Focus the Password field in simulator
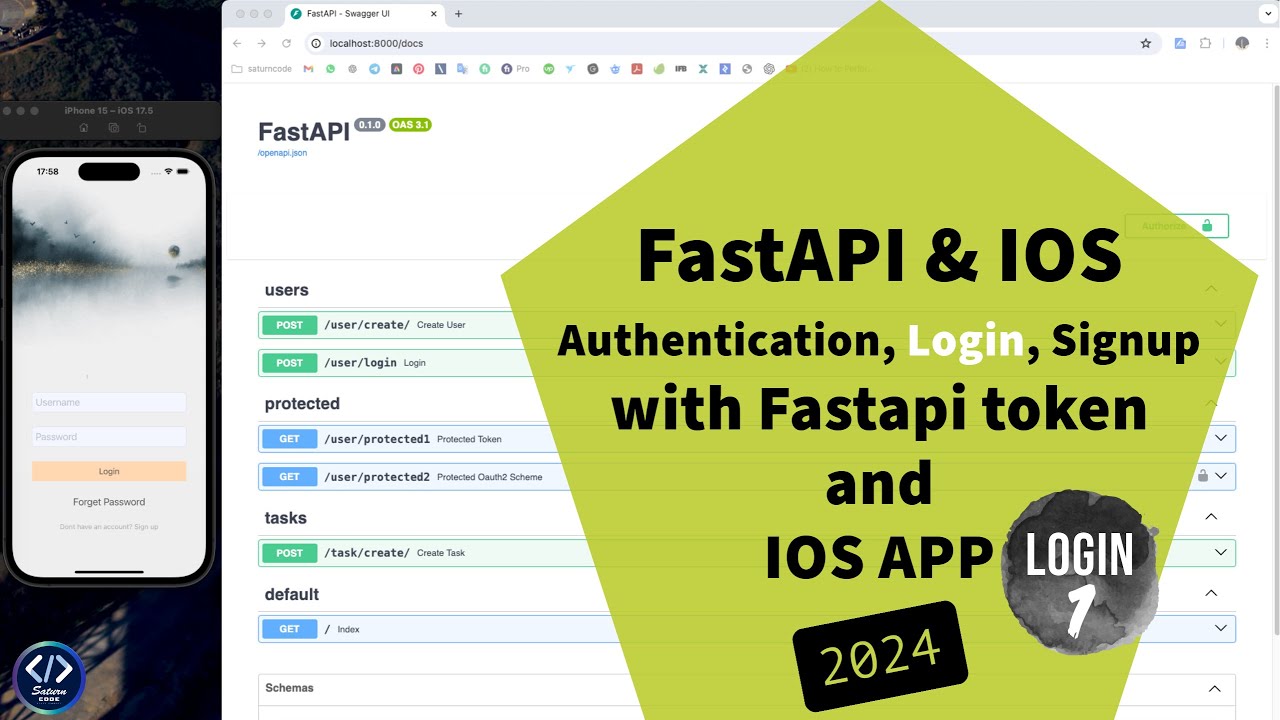 109,436
